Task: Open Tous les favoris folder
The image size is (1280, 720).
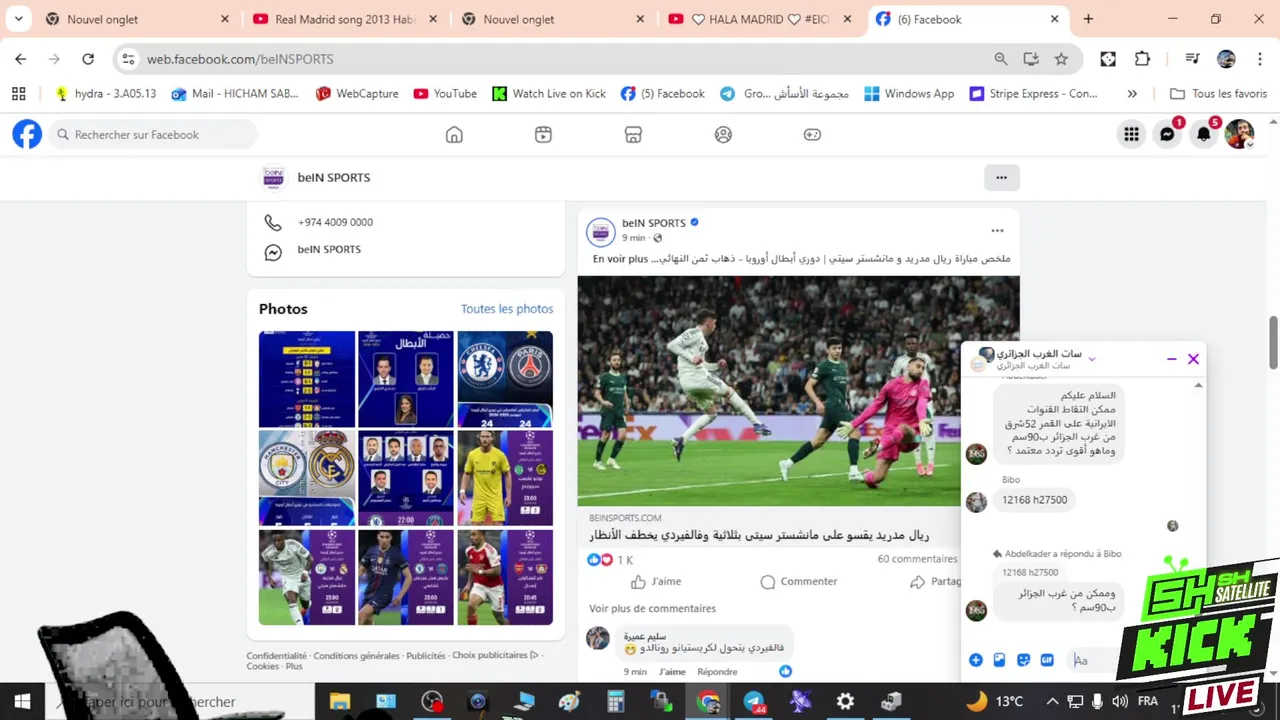Action: click(x=1218, y=94)
